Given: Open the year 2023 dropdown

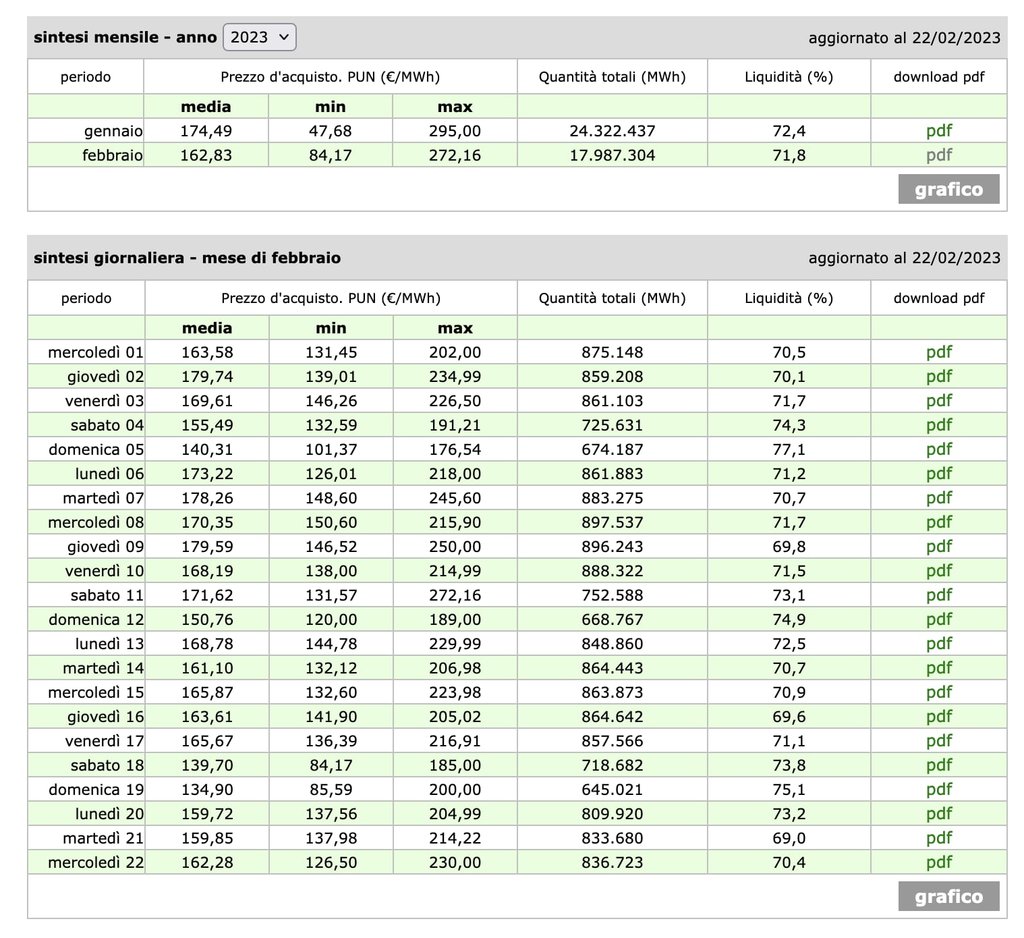Looking at the screenshot, I should [x=259, y=37].
